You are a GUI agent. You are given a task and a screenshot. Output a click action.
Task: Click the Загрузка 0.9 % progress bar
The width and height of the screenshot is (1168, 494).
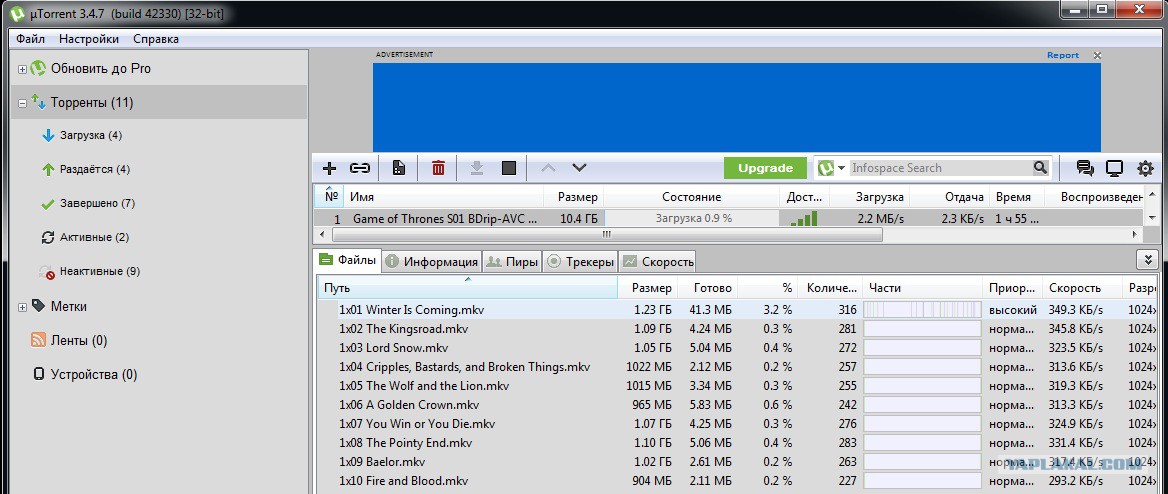tap(693, 219)
